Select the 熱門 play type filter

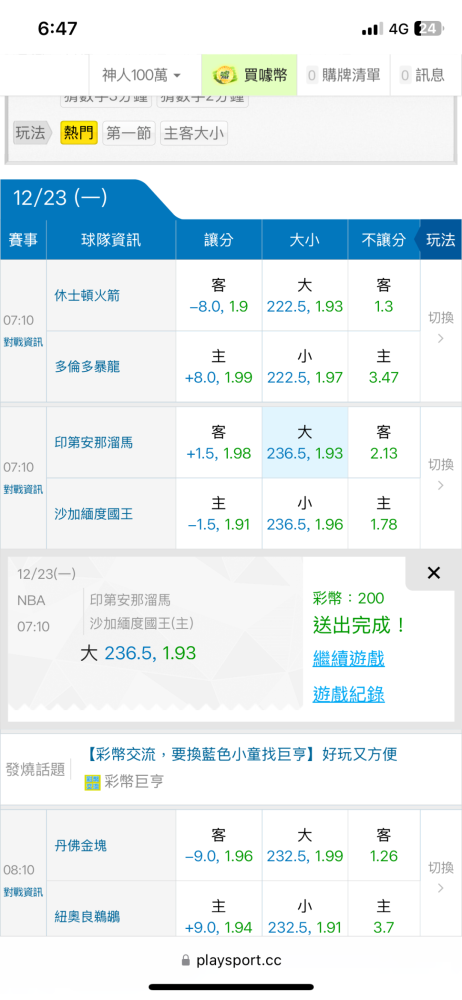point(79,133)
